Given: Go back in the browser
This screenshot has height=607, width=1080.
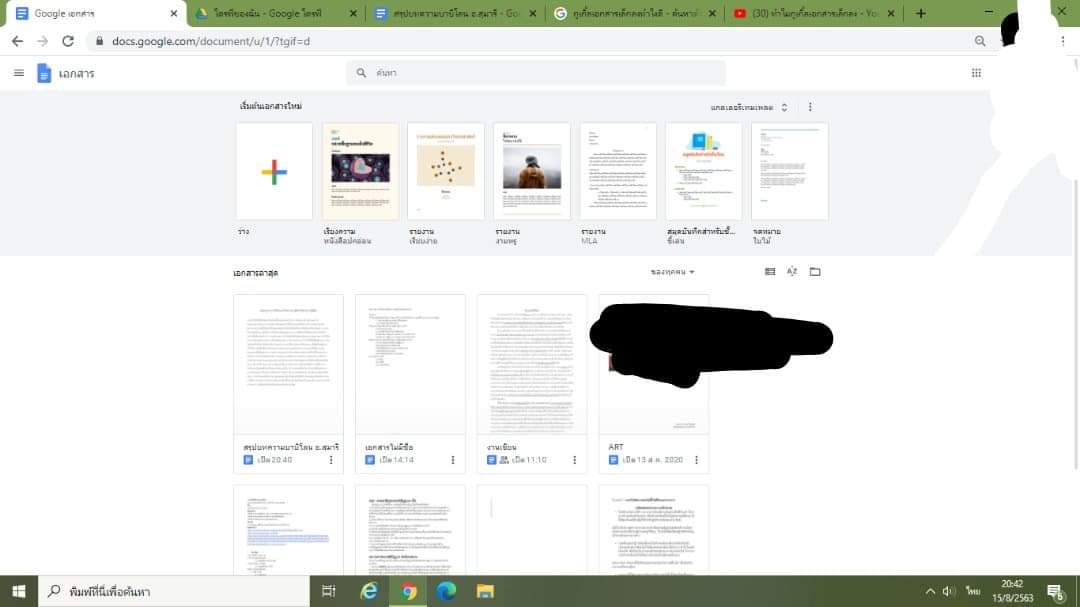Looking at the screenshot, I should [x=17, y=41].
